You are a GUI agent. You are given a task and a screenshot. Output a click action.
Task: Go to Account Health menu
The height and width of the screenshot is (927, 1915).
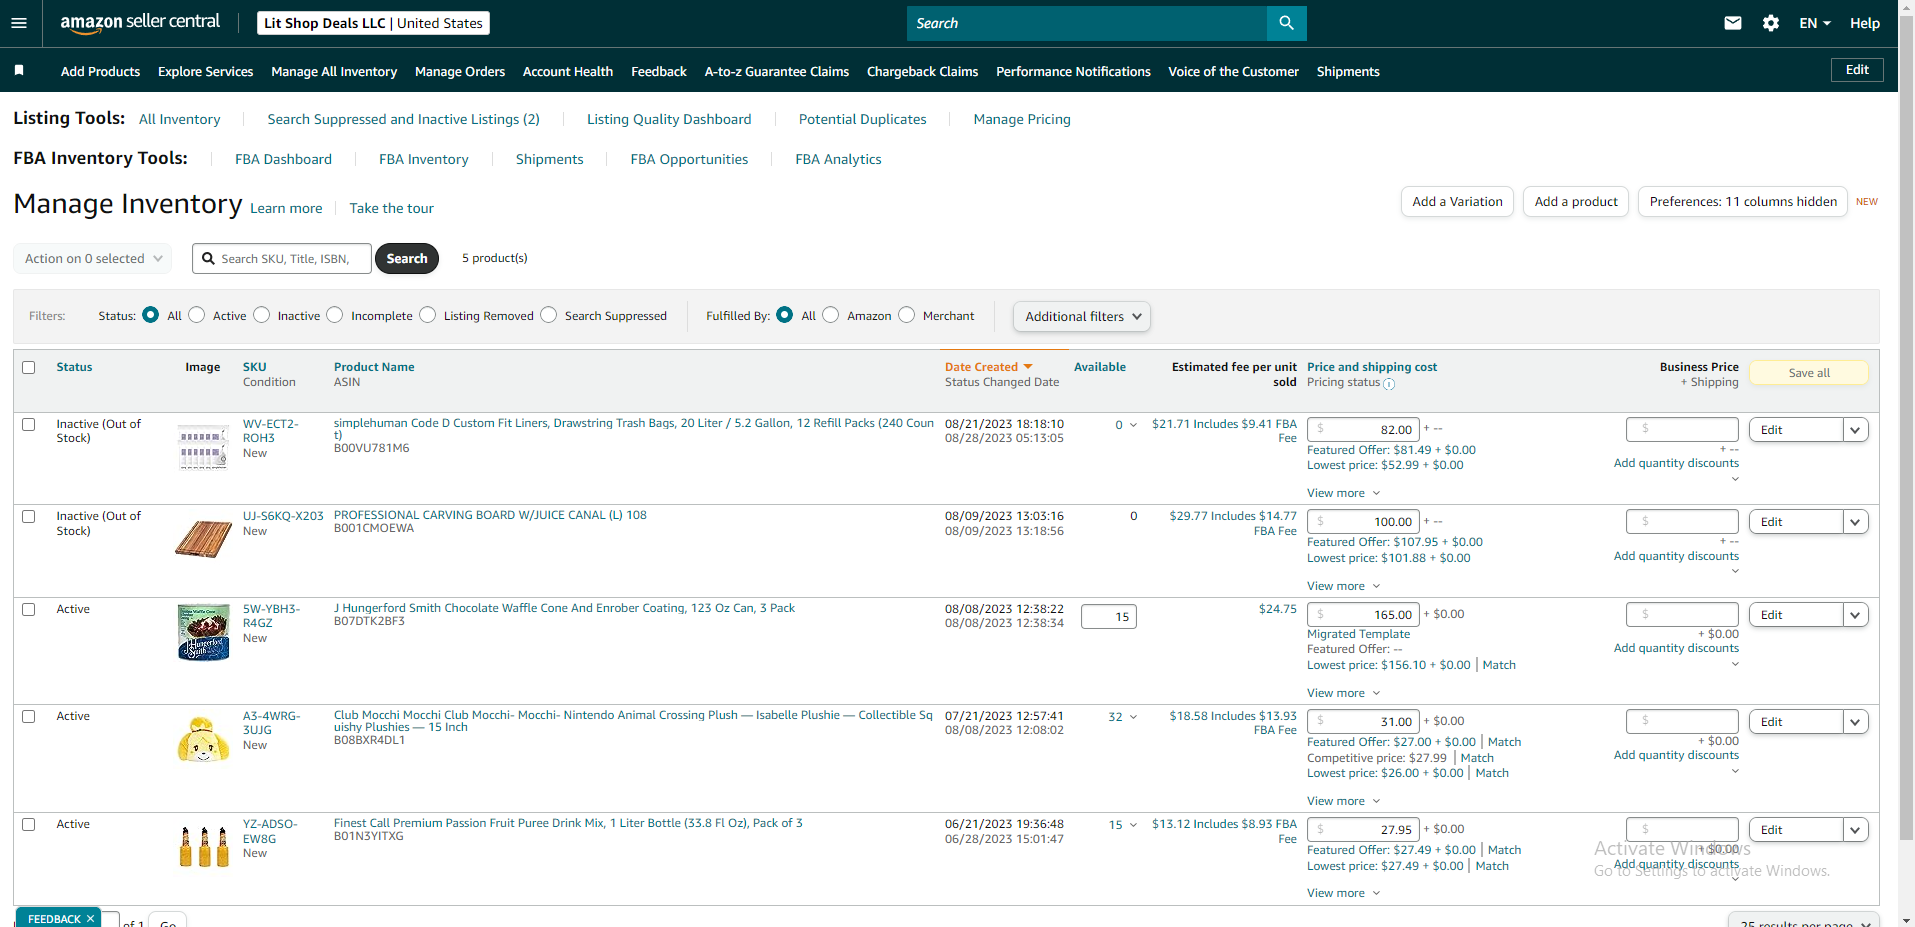(x=568, y=71)
